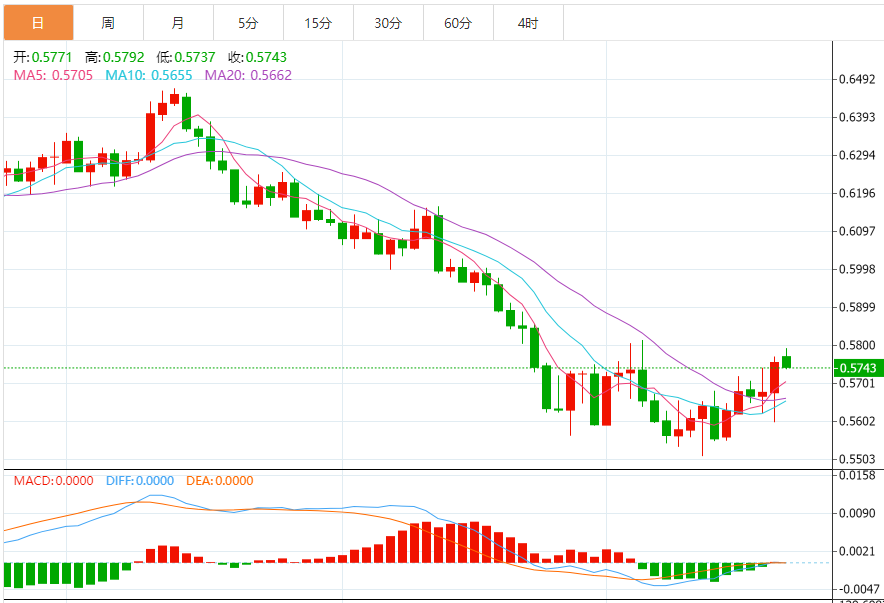
Task: Open the 30分 timeframe tab
Action: click(388, 23)
